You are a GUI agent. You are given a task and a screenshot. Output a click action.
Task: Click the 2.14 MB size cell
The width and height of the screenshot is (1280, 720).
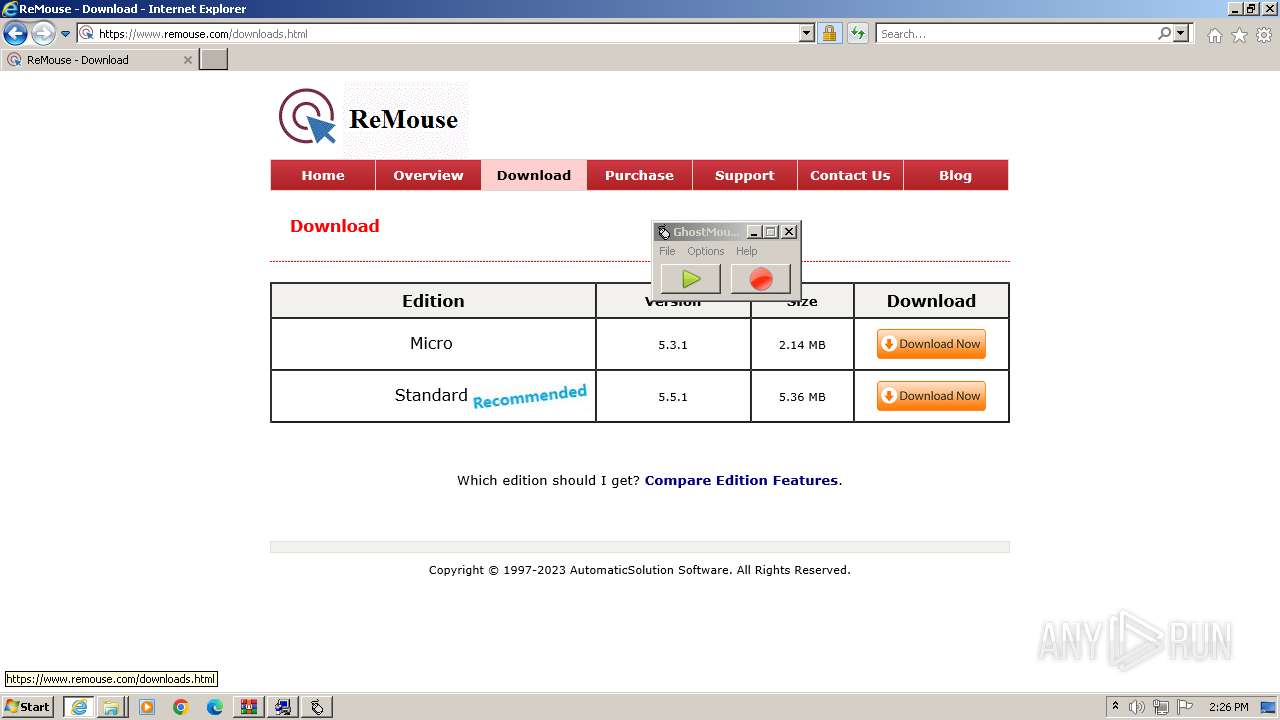pyautogui.click(x=802, y=345)
